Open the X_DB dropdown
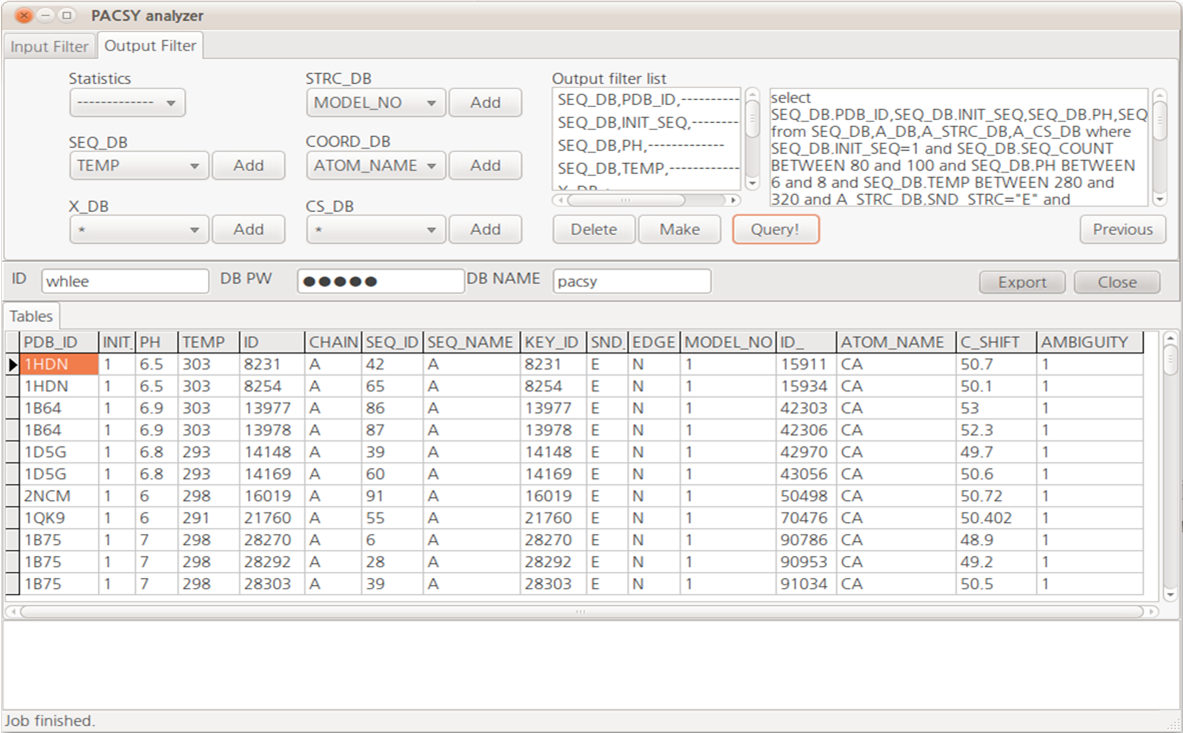The height and width of the screenshot is (733, 1183). [138, 229]
